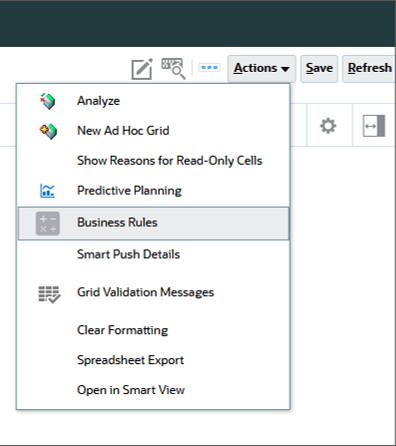Choose Clear Formatting
The height and width of the screenshot is (446, 396).
[x=153, y=330]
